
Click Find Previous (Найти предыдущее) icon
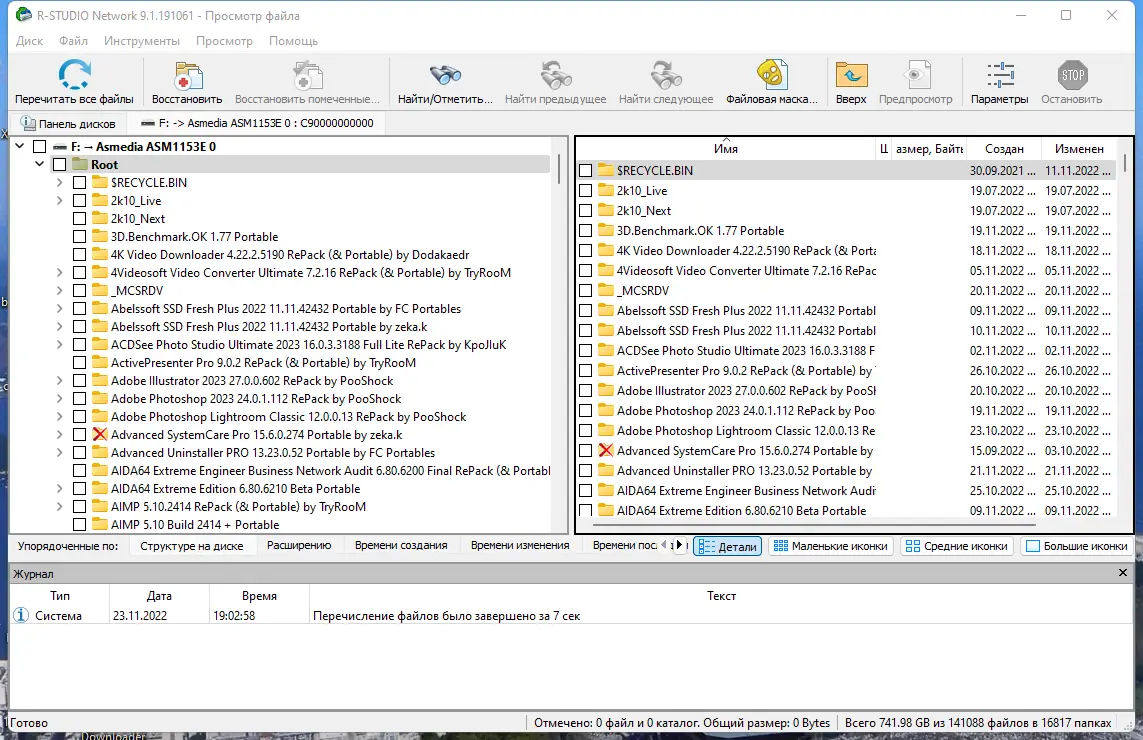pos(555,75)
